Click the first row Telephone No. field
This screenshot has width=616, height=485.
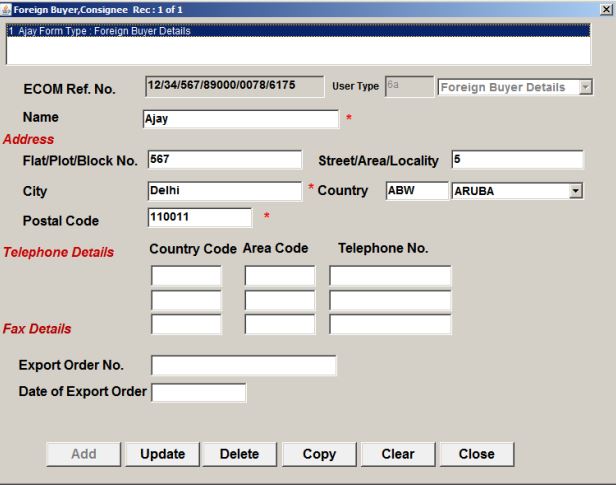(x=390, y=276)
